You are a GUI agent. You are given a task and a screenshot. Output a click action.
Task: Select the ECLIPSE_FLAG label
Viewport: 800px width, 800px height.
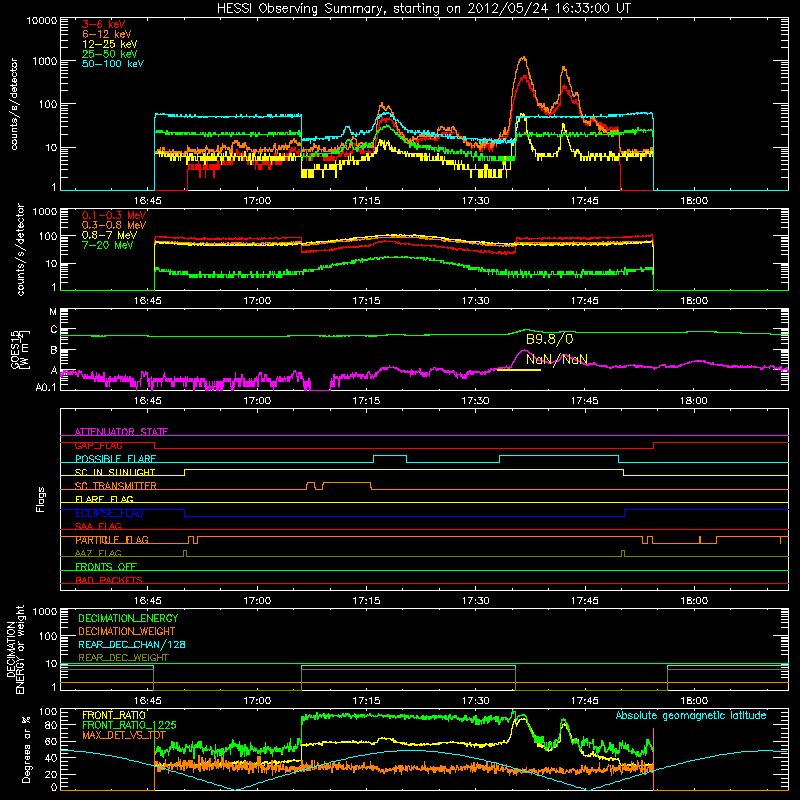point(109,513)
